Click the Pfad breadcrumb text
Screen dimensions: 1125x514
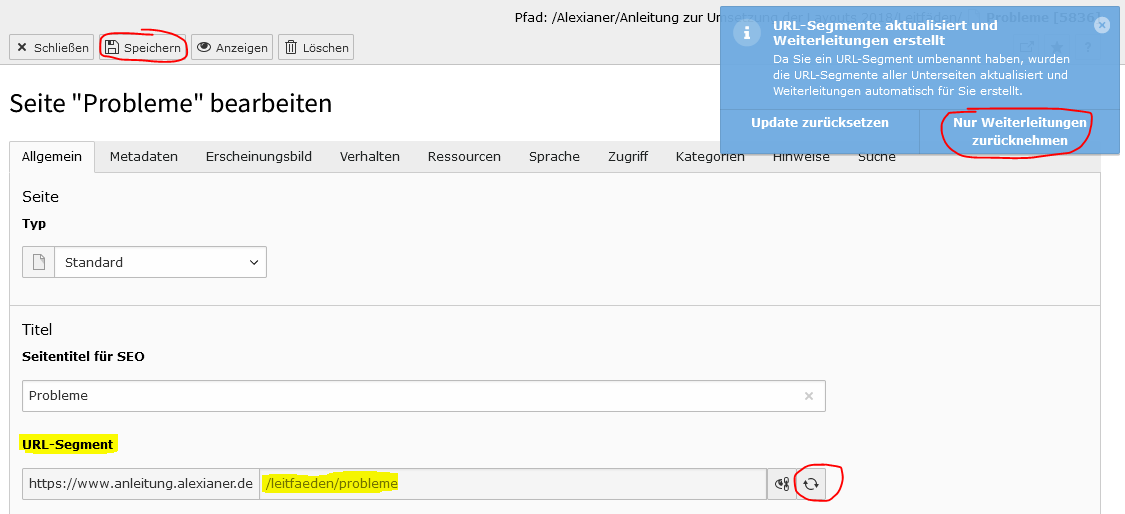point(807,18)
